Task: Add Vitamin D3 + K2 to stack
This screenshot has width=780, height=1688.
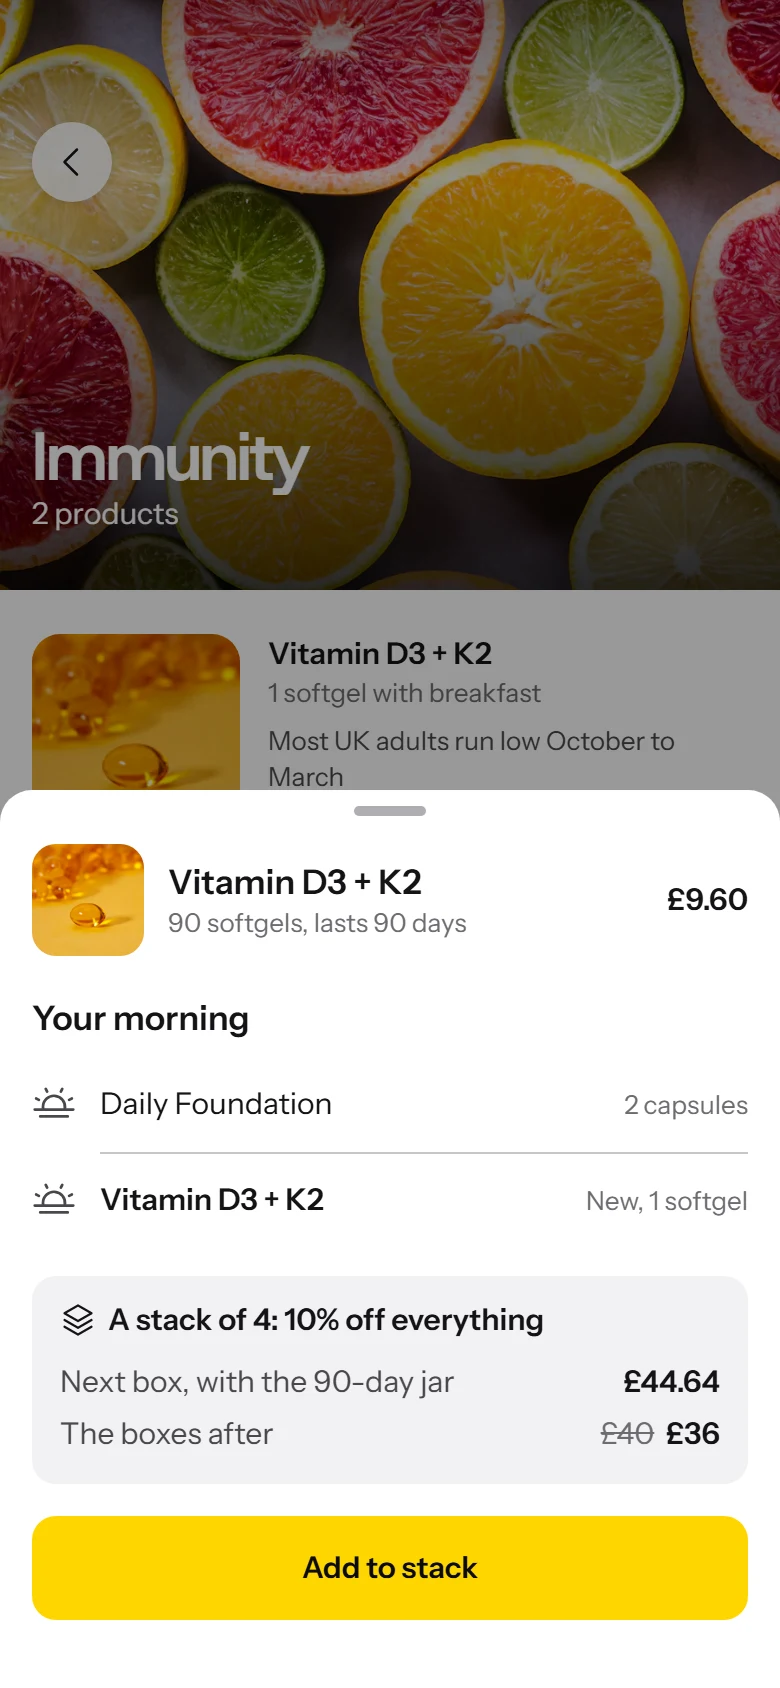Action: tap(390, 1568)
